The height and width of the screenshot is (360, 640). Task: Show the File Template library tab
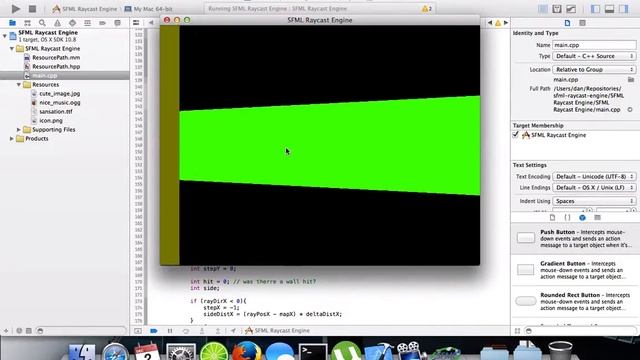tap(552, 218)
